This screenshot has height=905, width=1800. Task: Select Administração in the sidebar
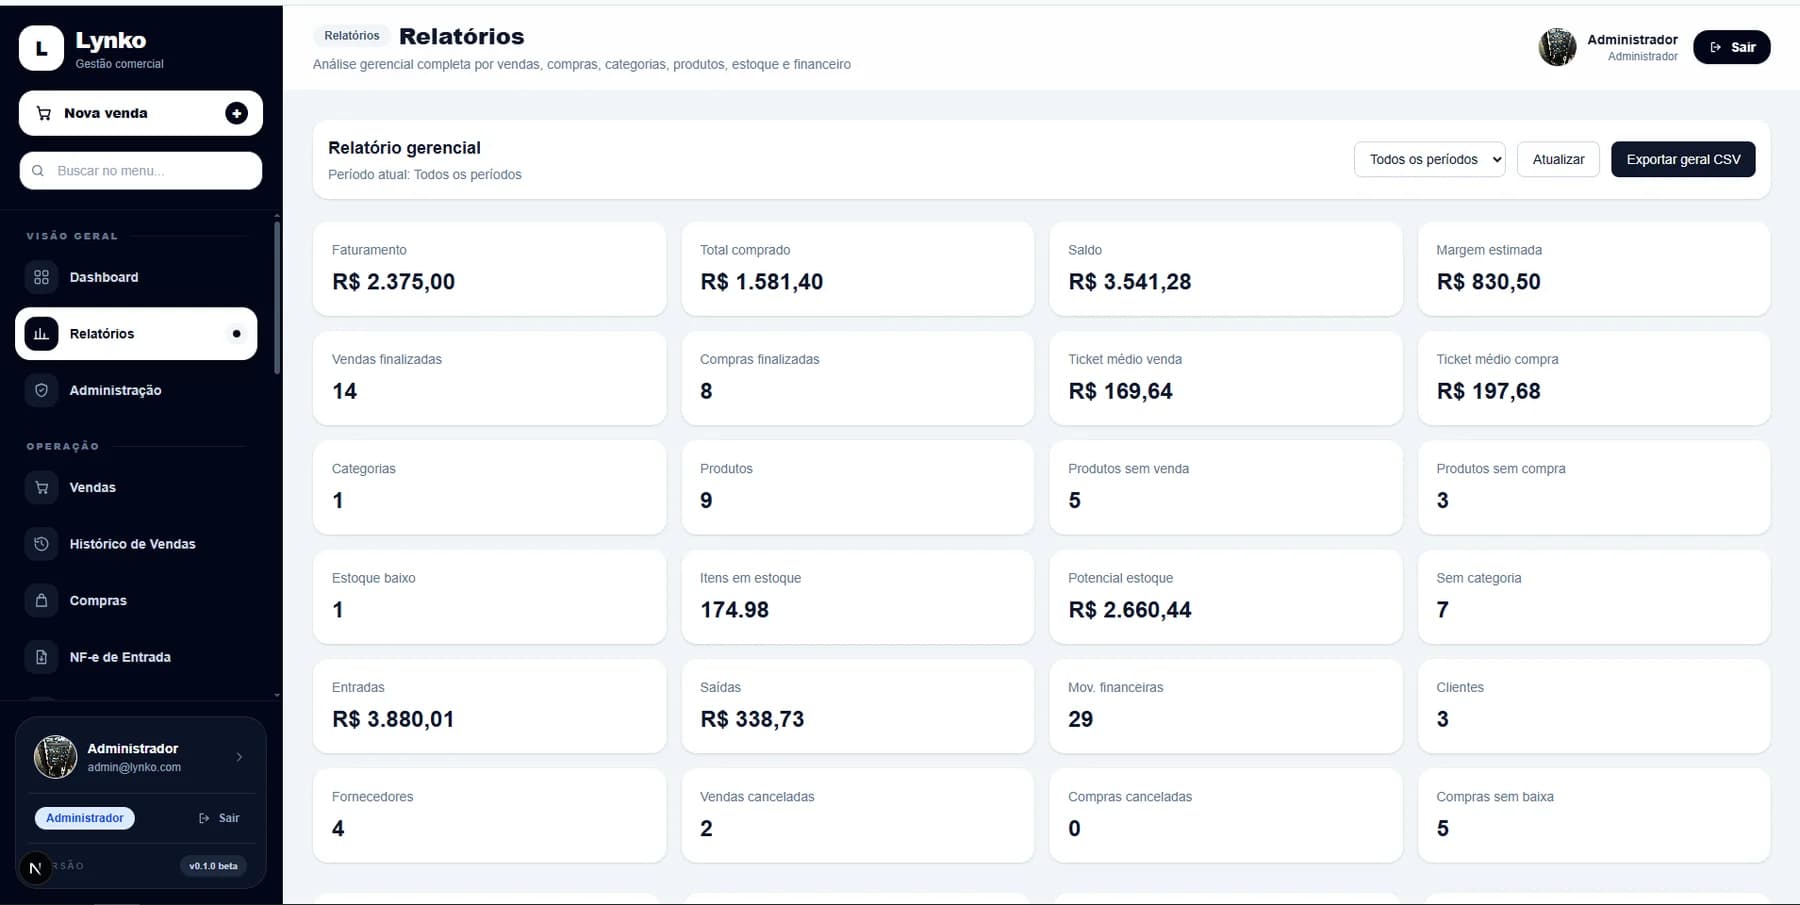tap(136, 390)
